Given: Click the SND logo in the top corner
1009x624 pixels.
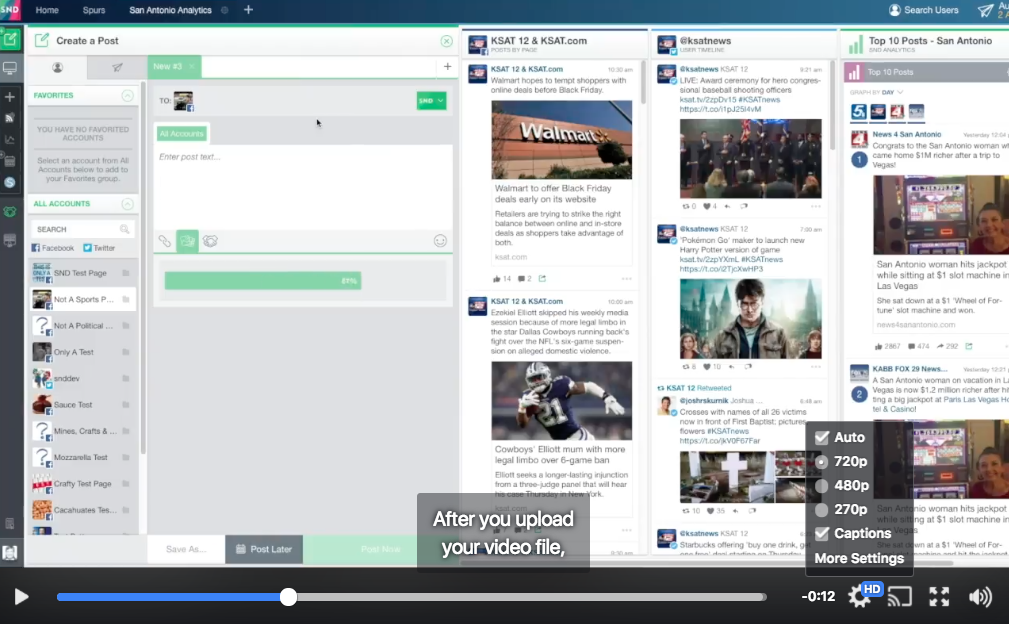Looking at the screenshot, I should tap(10, 10).
